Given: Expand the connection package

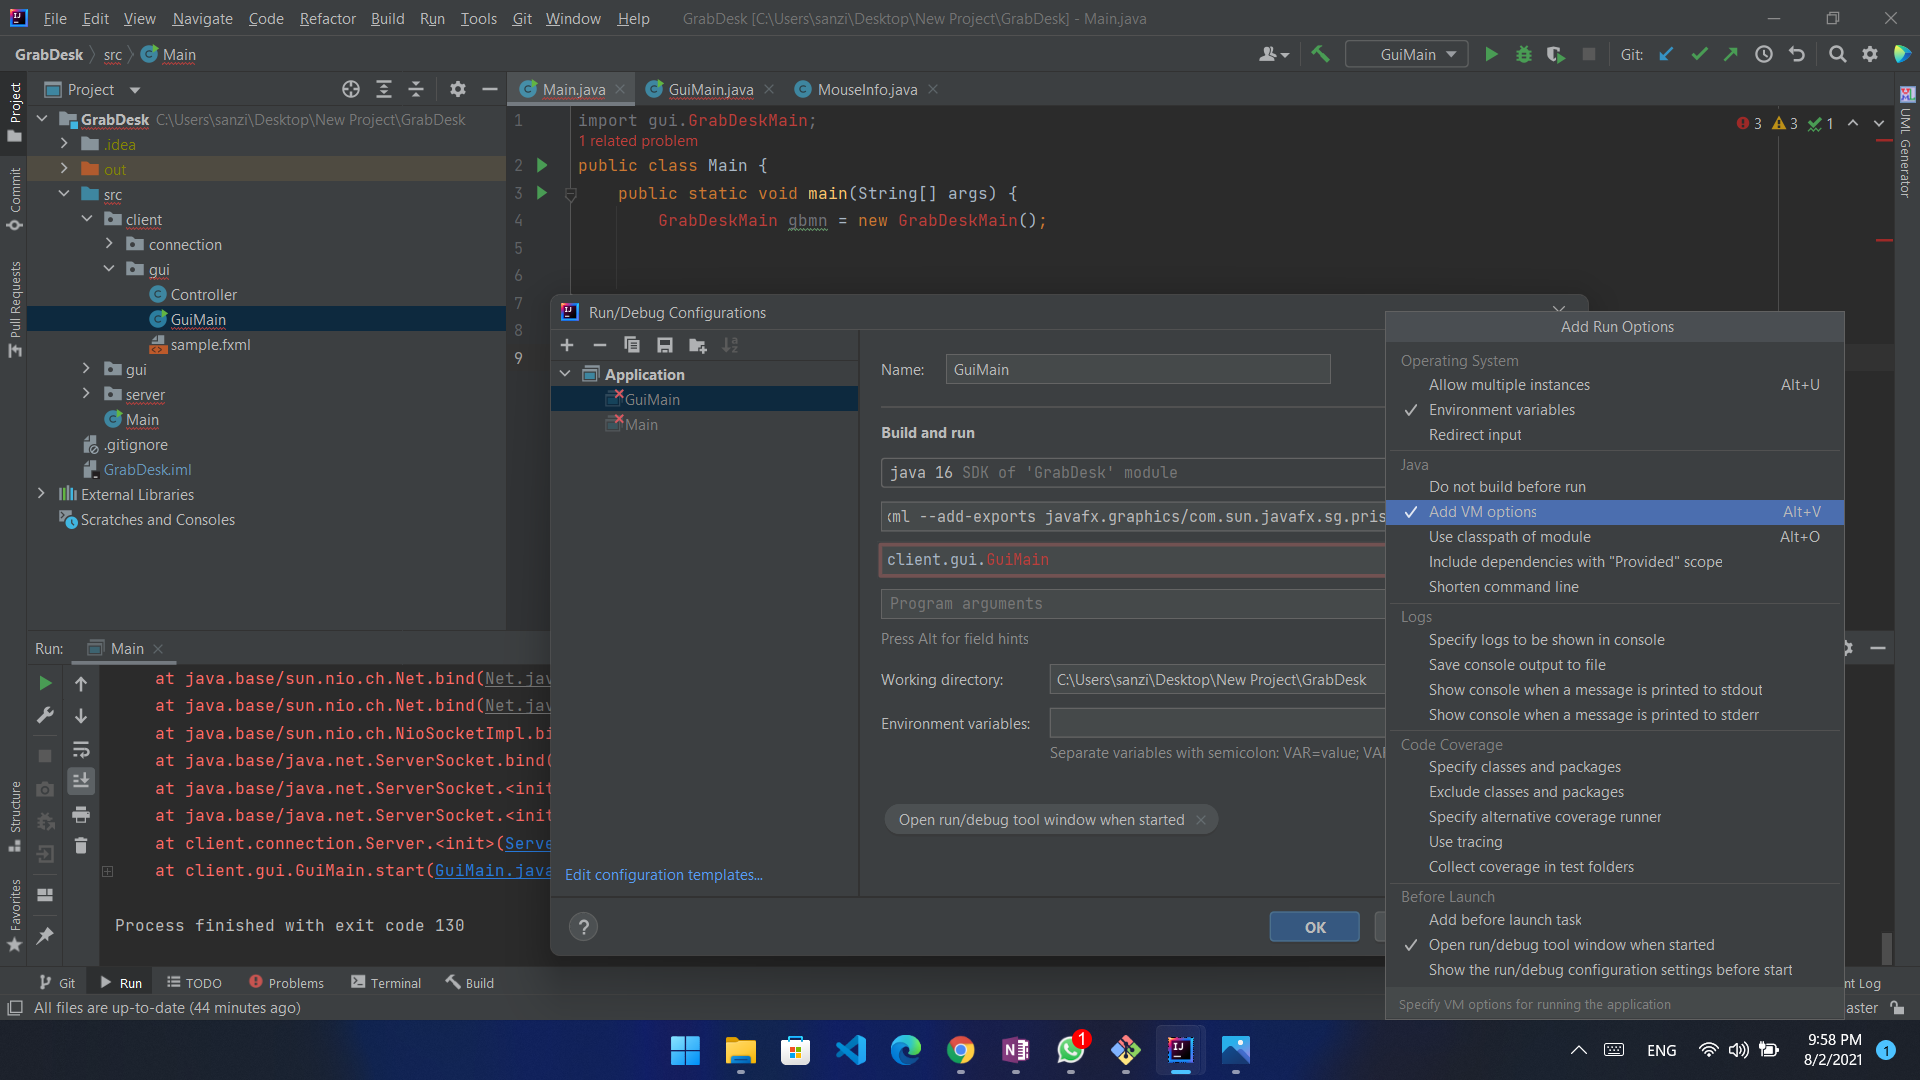Looking at the screenshot, I should pos(109,244).
